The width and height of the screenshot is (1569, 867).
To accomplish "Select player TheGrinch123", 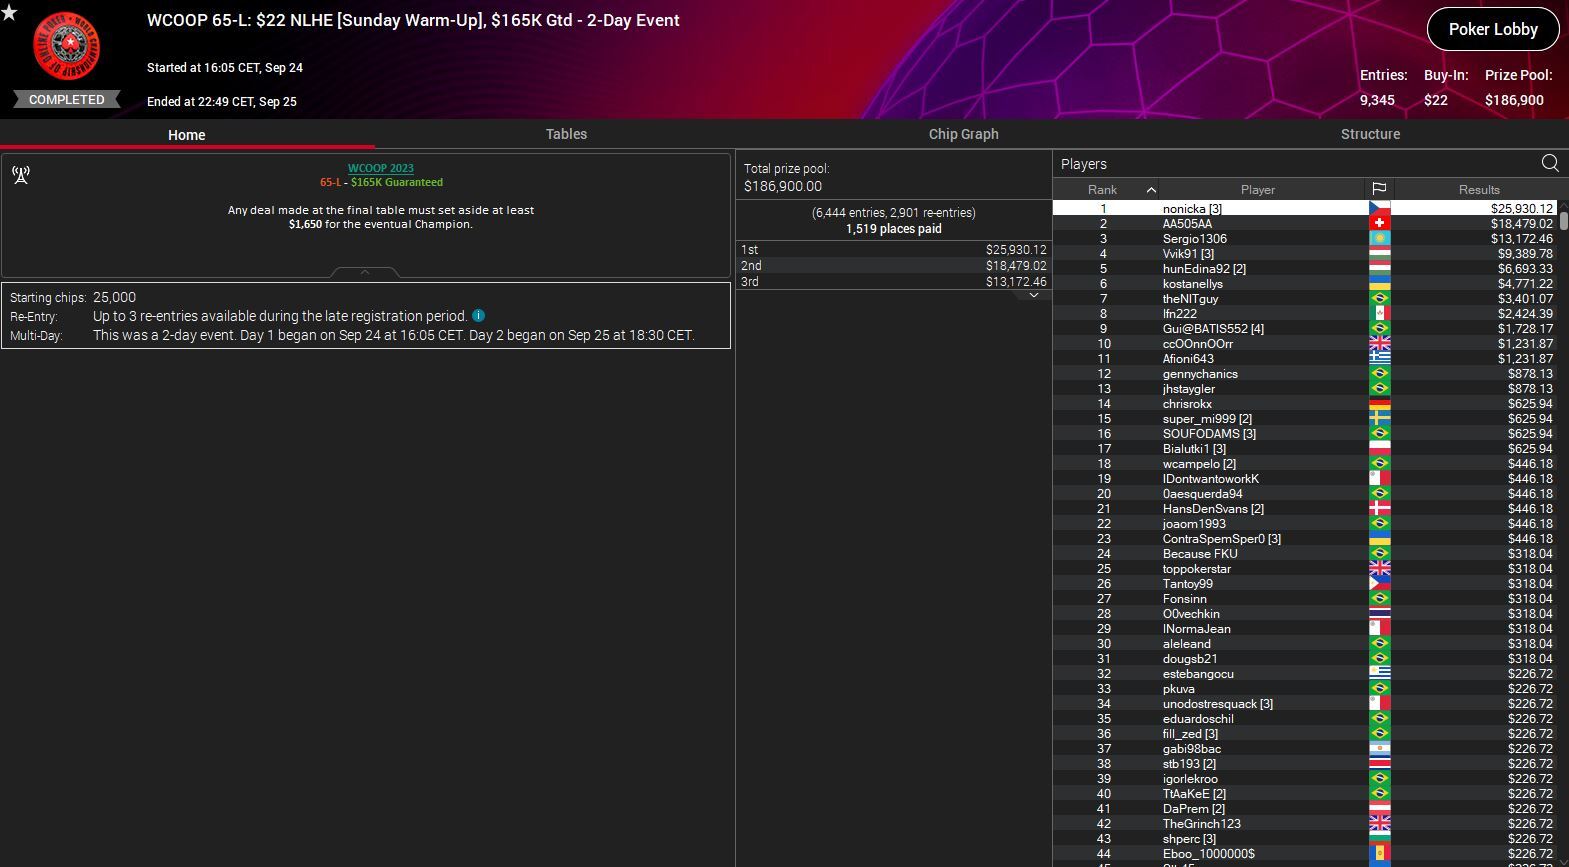I will (1202, 823).
